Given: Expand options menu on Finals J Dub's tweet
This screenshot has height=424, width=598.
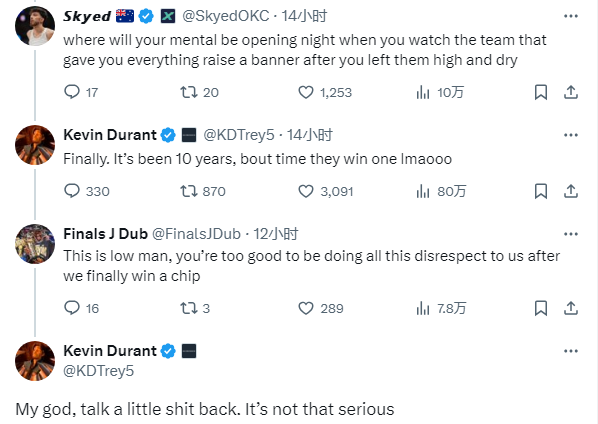Looking at the screenshot, I should [571, 234].
